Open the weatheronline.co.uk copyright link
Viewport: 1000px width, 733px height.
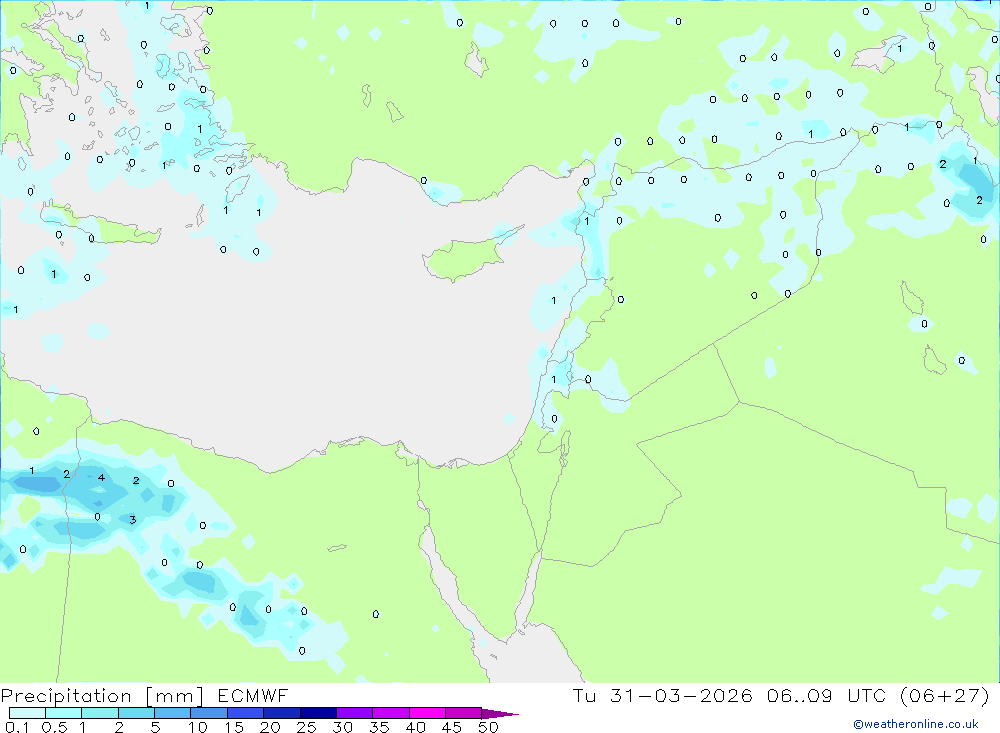[916, 724]
